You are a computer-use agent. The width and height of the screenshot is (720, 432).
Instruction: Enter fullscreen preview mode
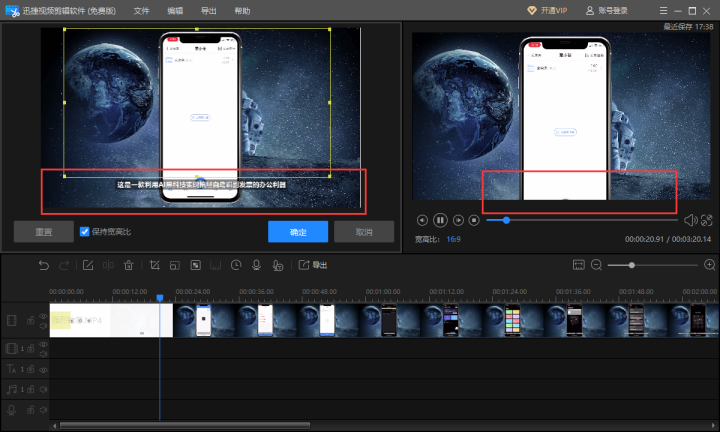point(707,220)
